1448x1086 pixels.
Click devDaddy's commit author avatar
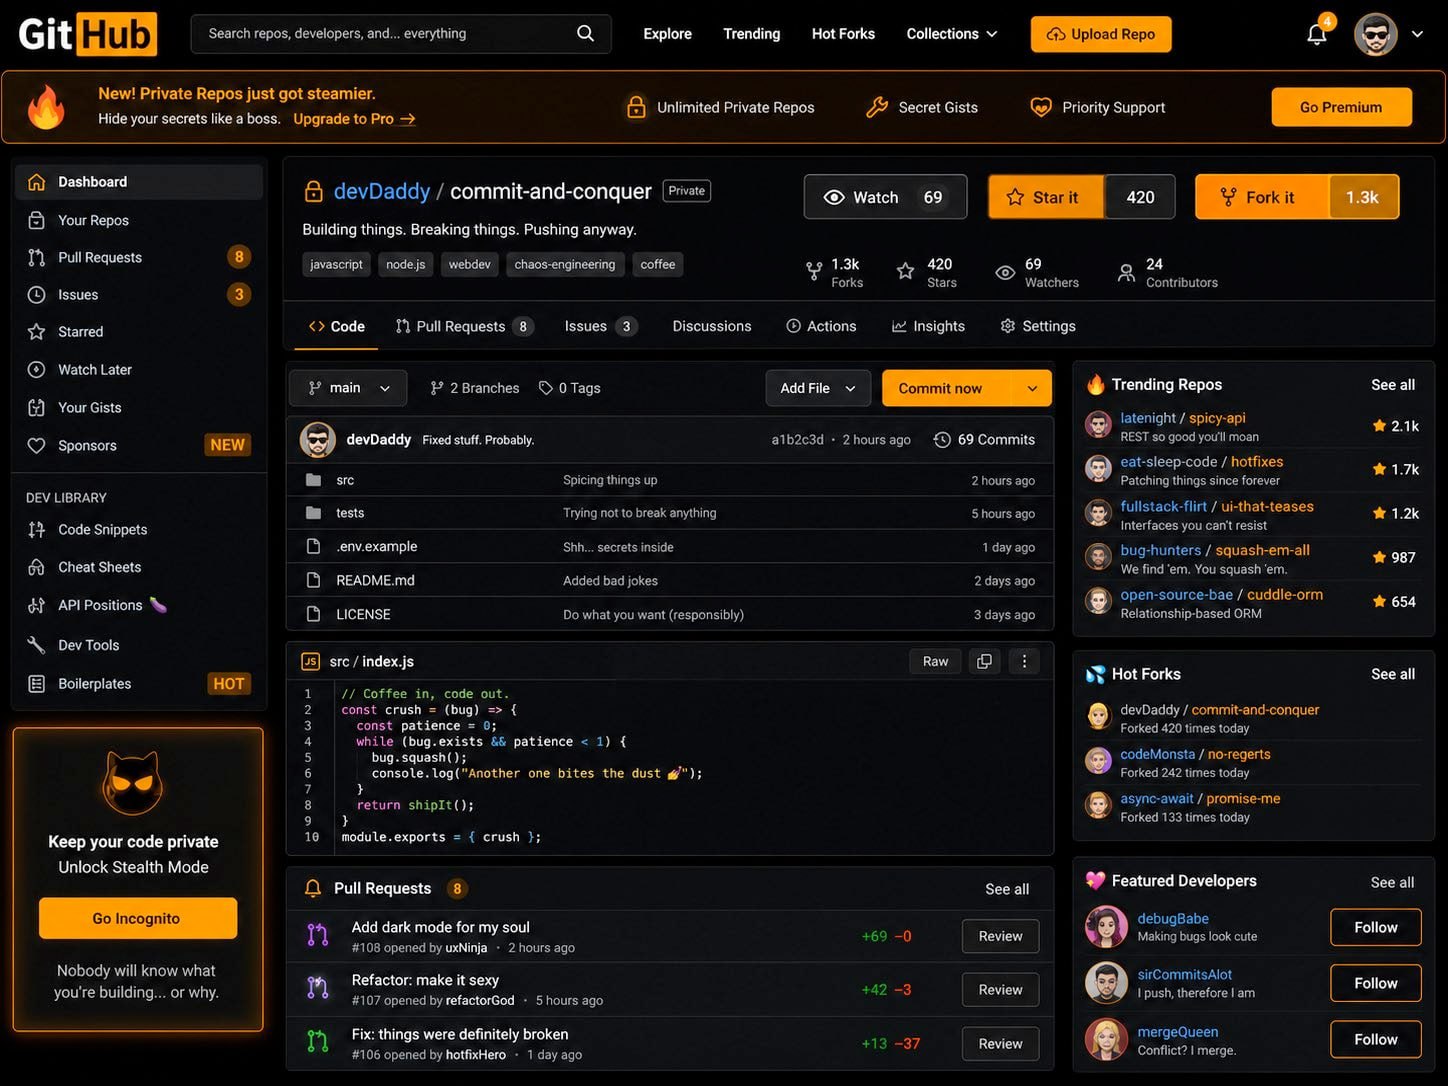click(x=318, y=440)
